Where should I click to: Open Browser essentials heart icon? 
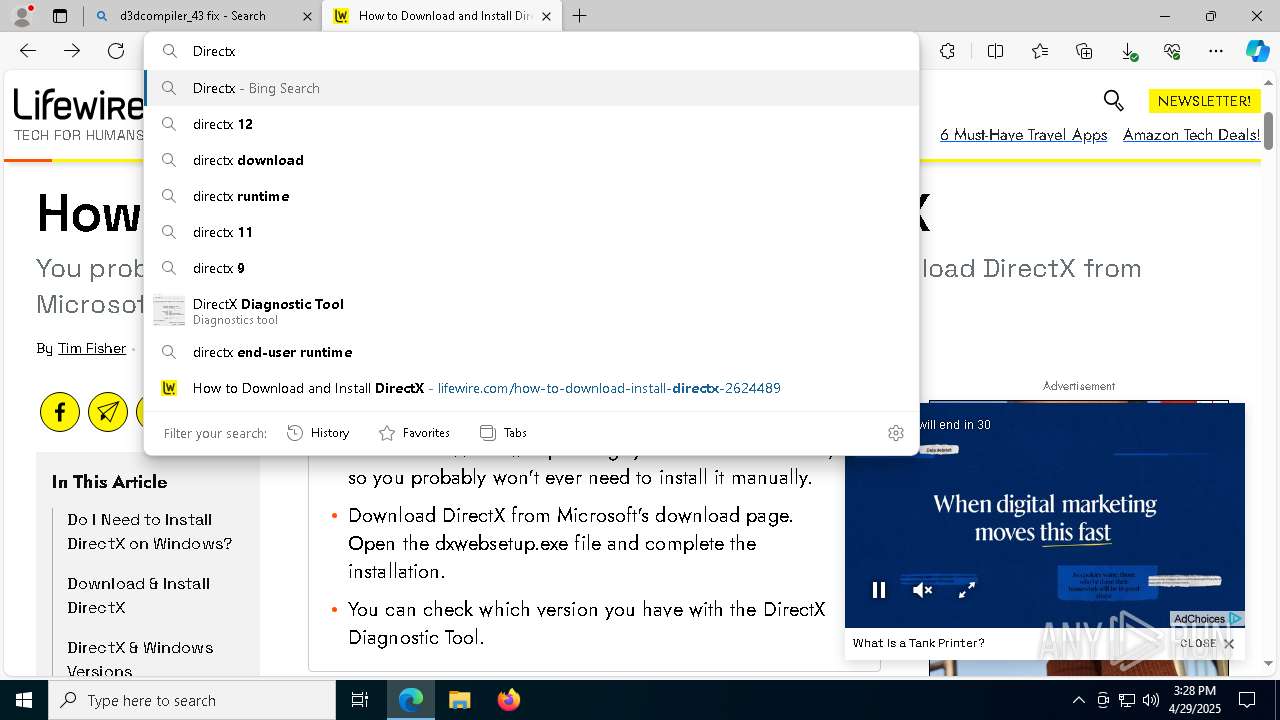[x=1172, y=51]
